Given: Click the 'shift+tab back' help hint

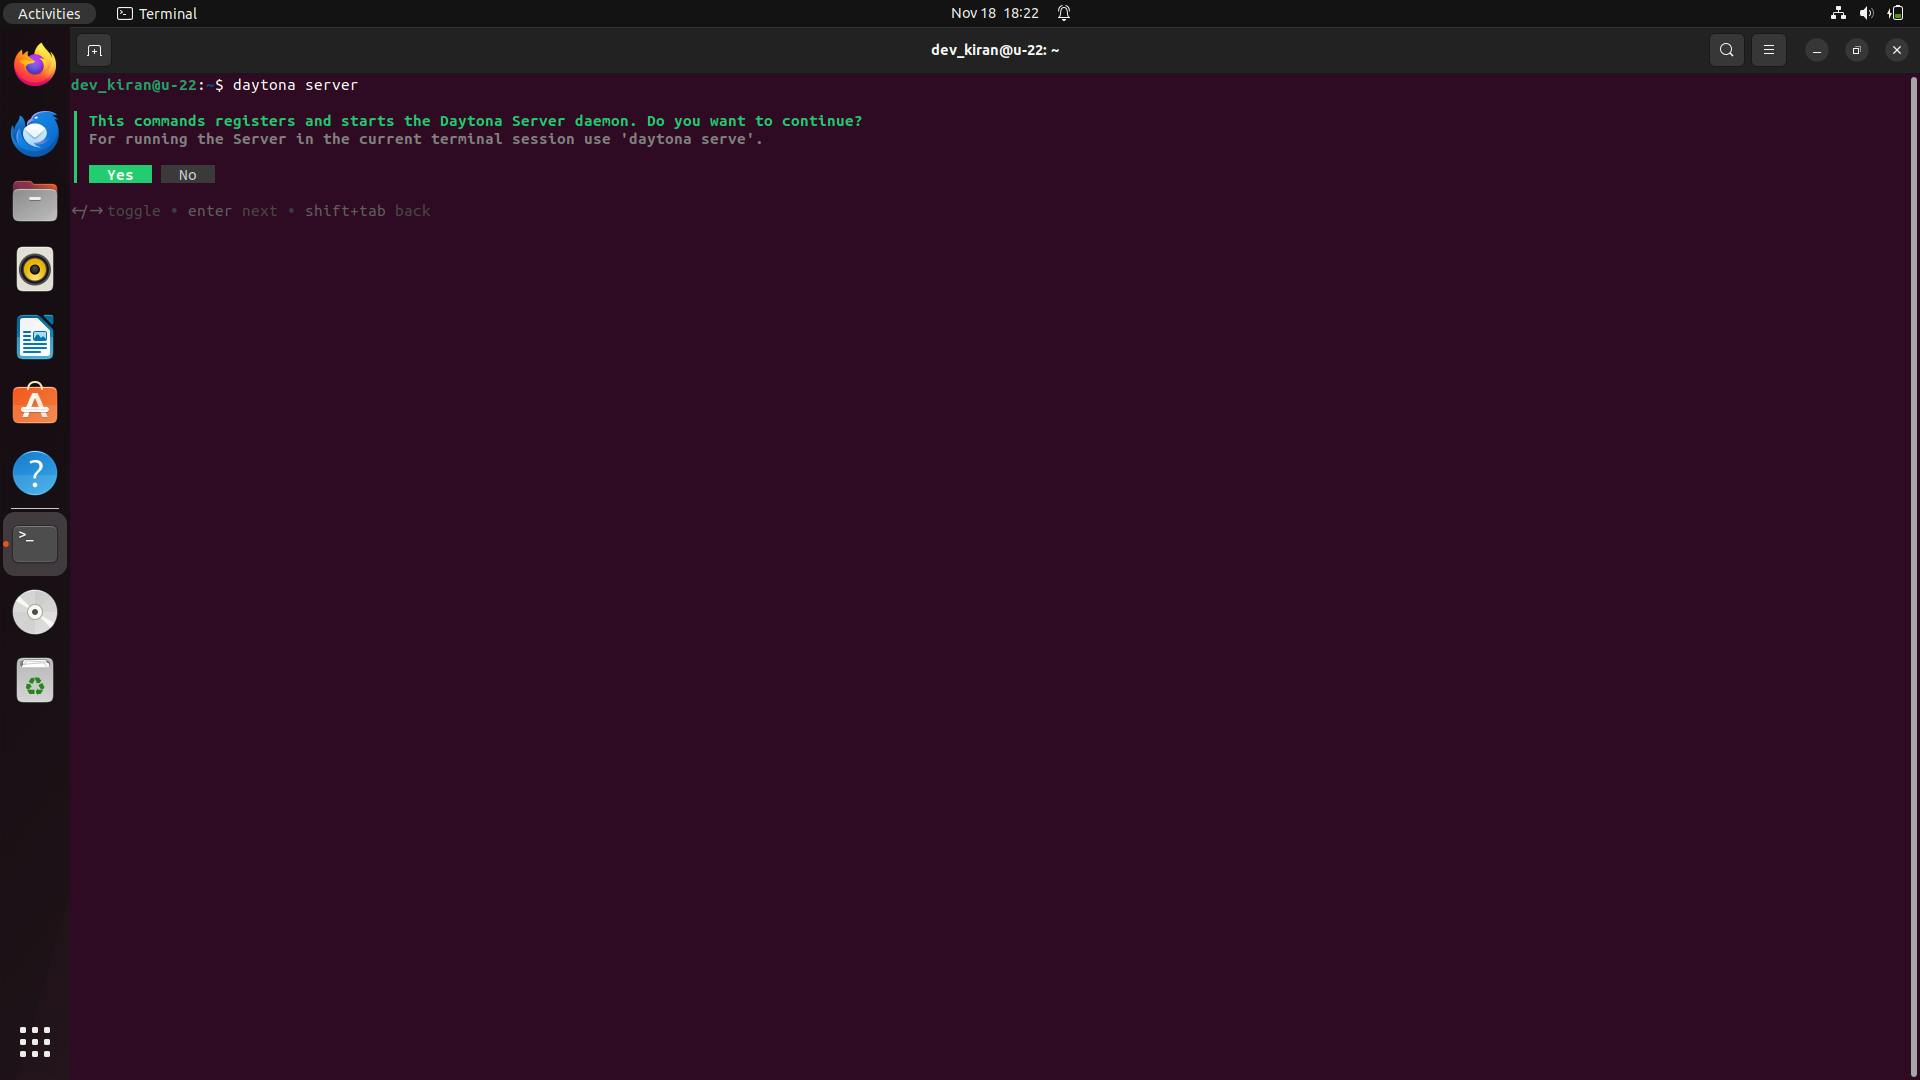Looking at the screenshot, I should click(367, 211).
